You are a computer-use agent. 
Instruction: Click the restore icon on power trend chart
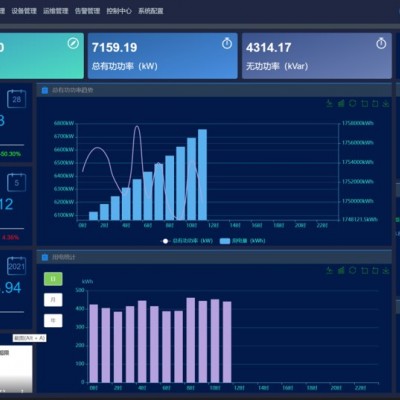click(352, 103)
